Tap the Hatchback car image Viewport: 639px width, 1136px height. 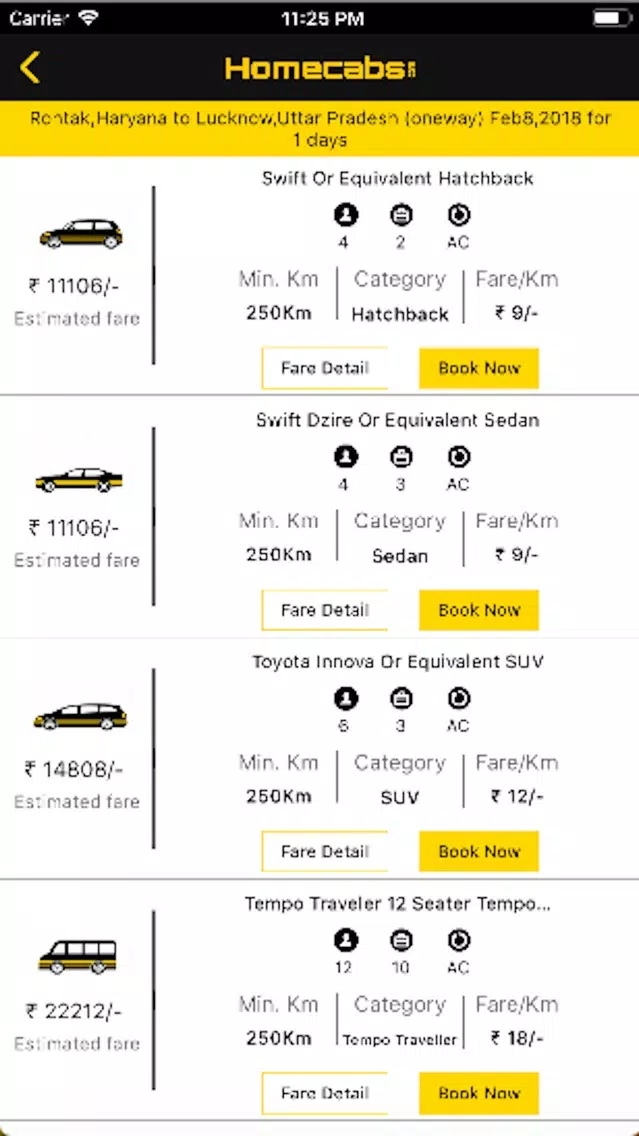(81, 234)
